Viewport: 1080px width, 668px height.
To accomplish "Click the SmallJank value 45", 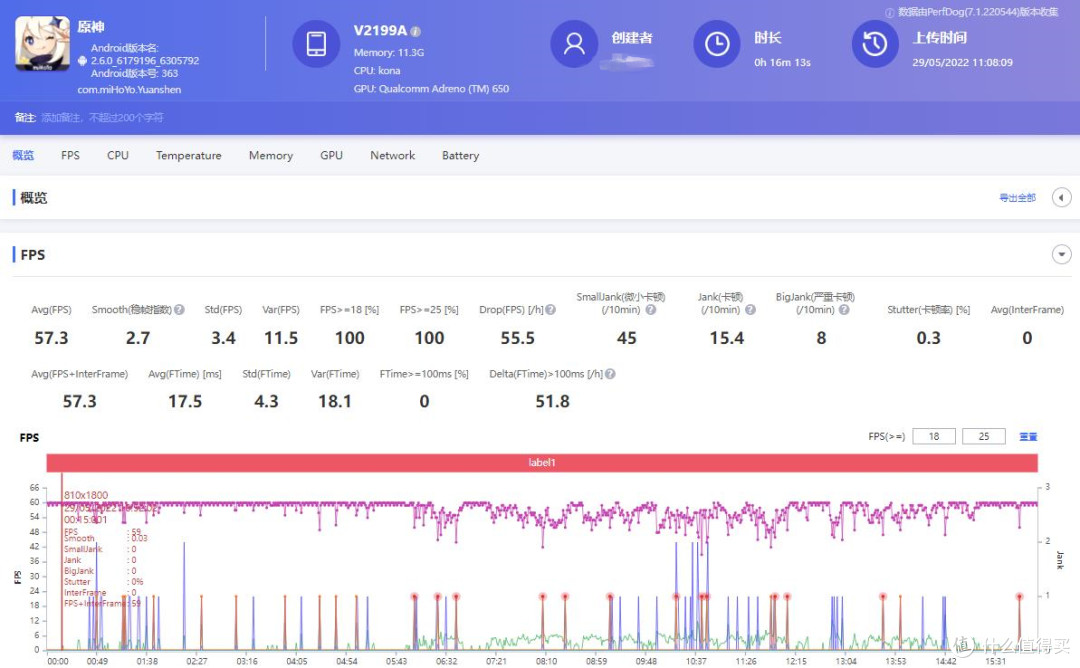I will coord(627,338).
